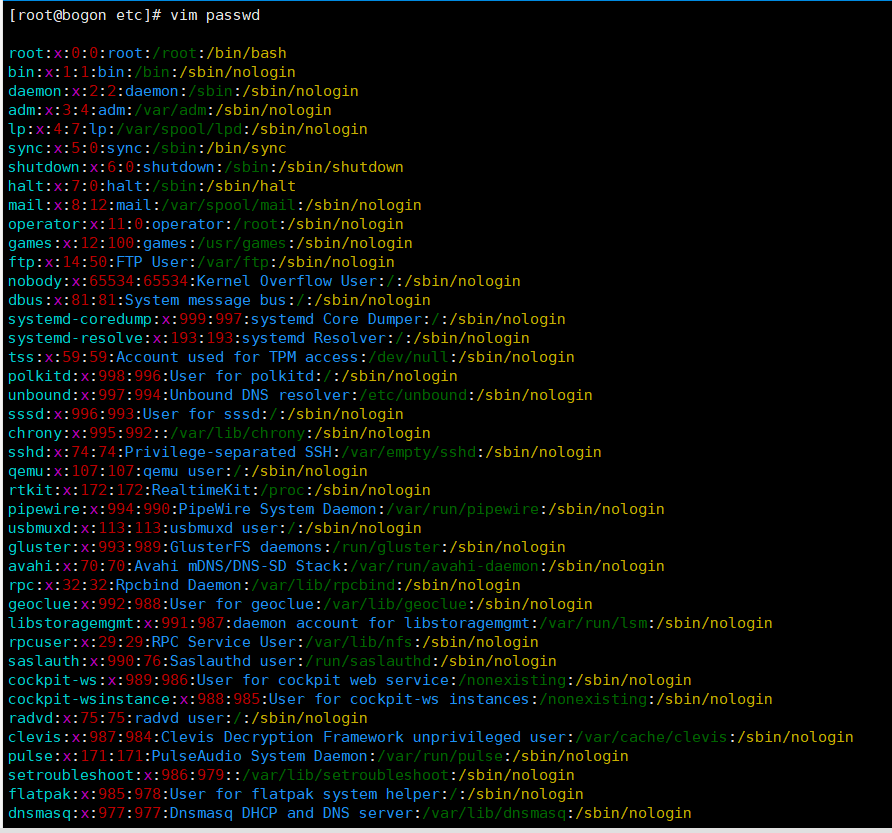Click the mail:x:8:12 line
This screenshot has height=833, width=892.
(x=215, y=205)
